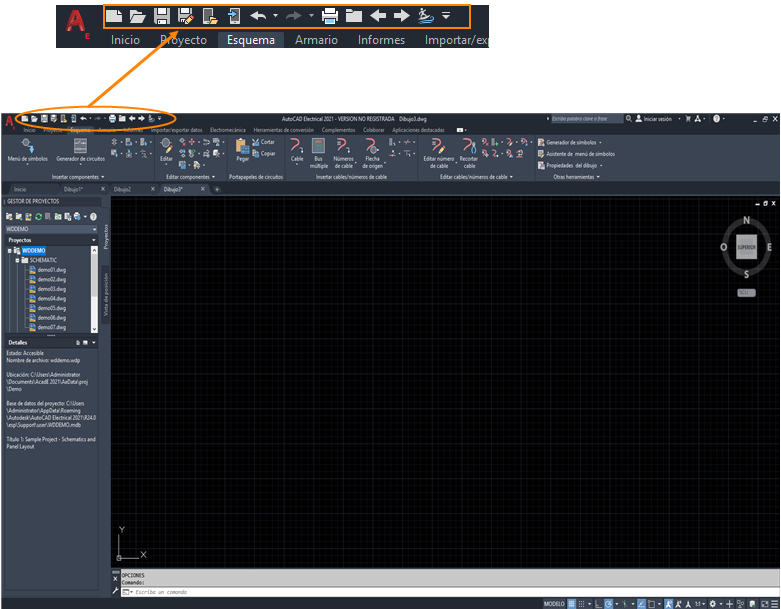Viewport: 781px width, 609px height.
Task: Open annotation scale 1:1 dropdown
Action: click(x=700, y=604)
